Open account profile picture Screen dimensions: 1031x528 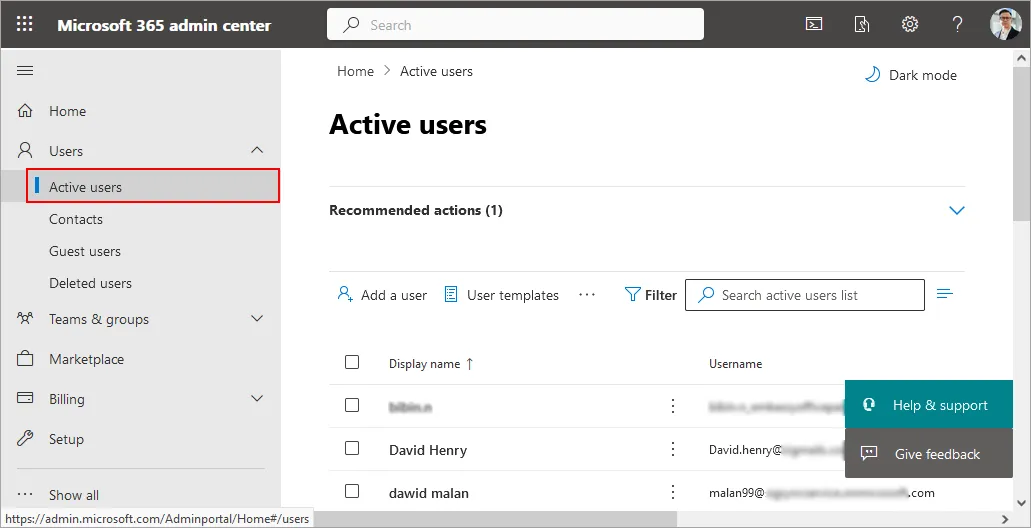tap(1005, 24)
